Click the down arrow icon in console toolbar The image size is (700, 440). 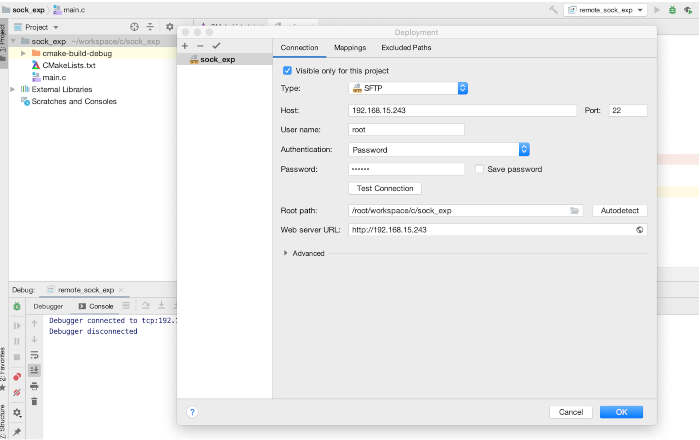click(x=34, y=339)
